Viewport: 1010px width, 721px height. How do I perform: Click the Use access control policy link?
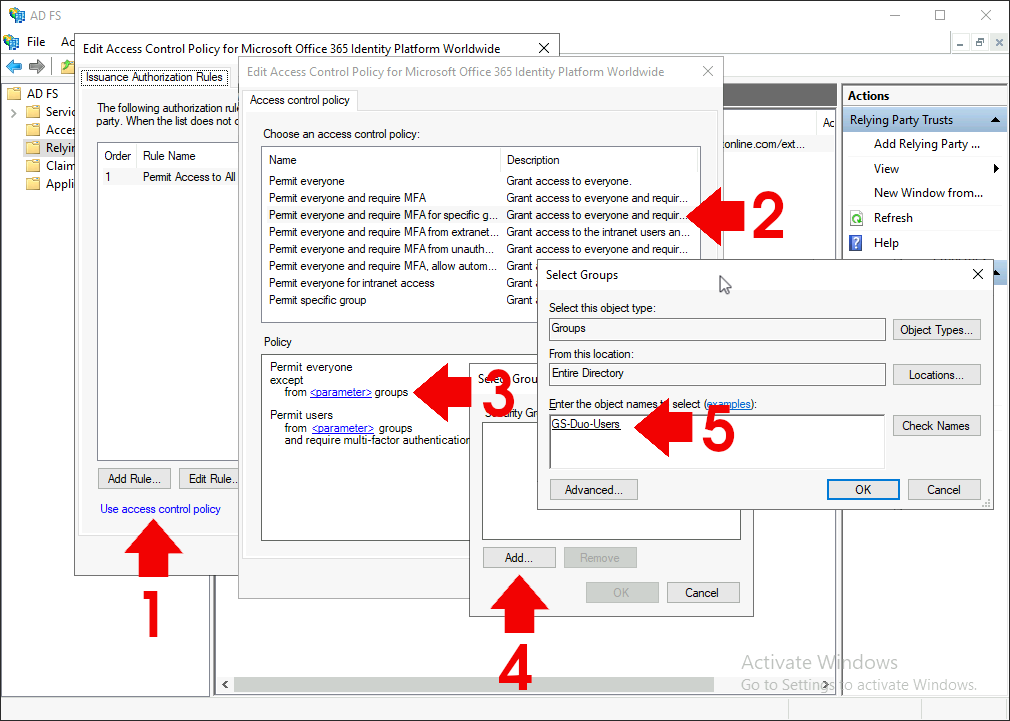pos(160,509)
